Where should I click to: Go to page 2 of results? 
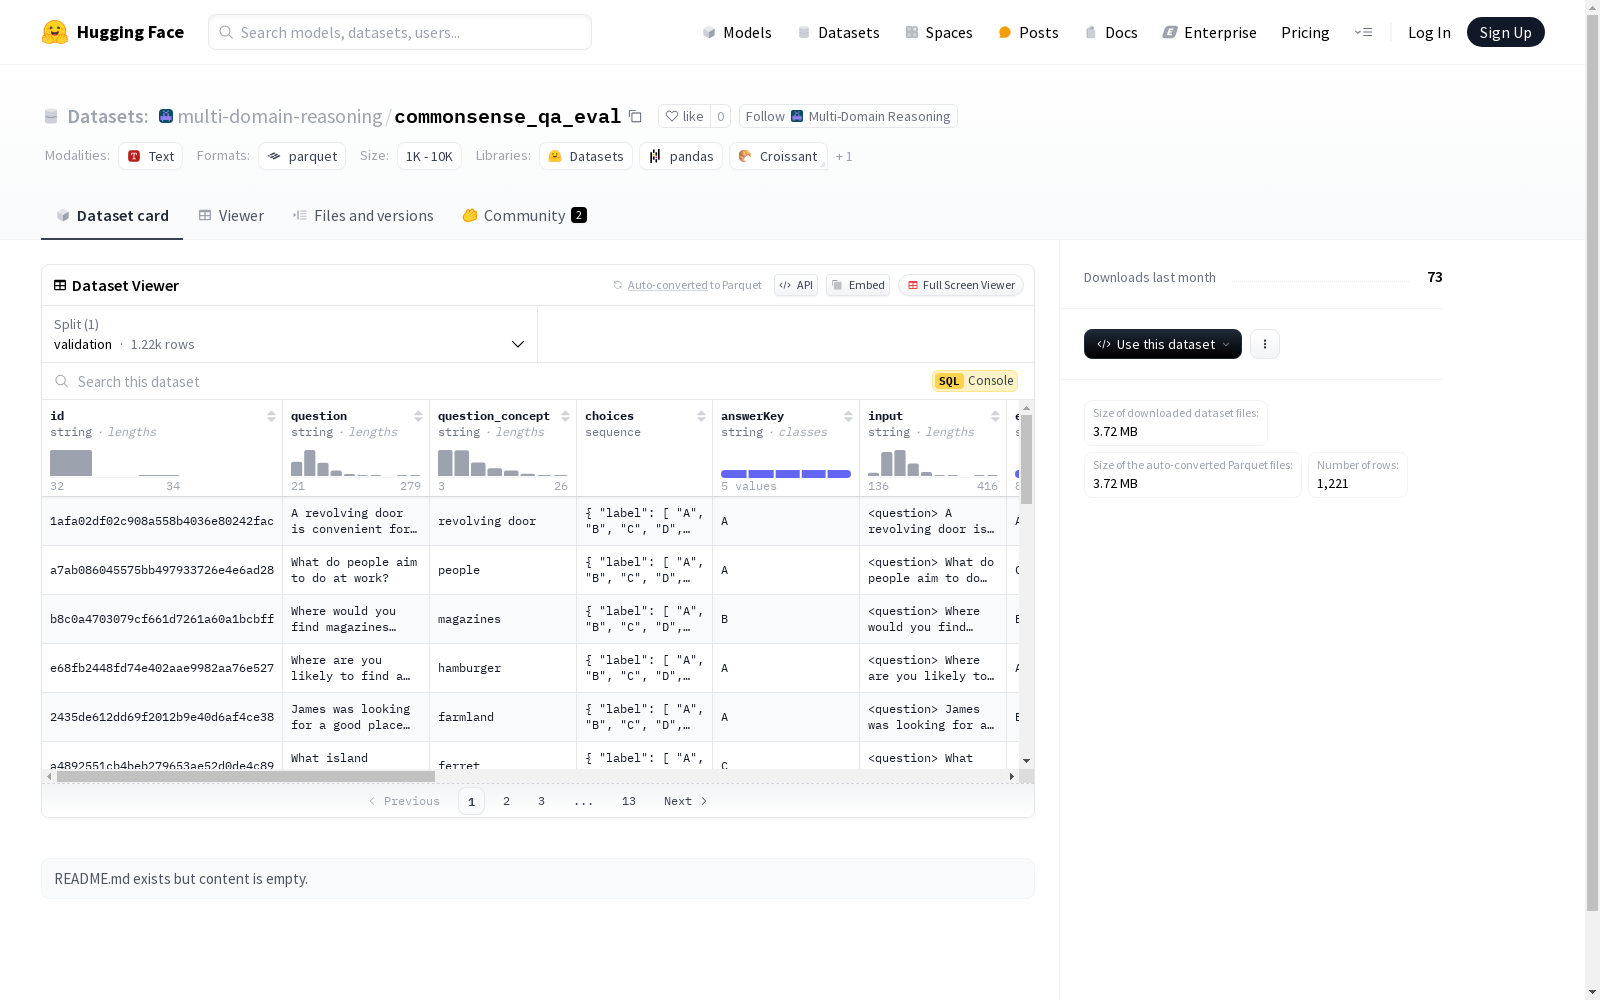pos(507,801)
